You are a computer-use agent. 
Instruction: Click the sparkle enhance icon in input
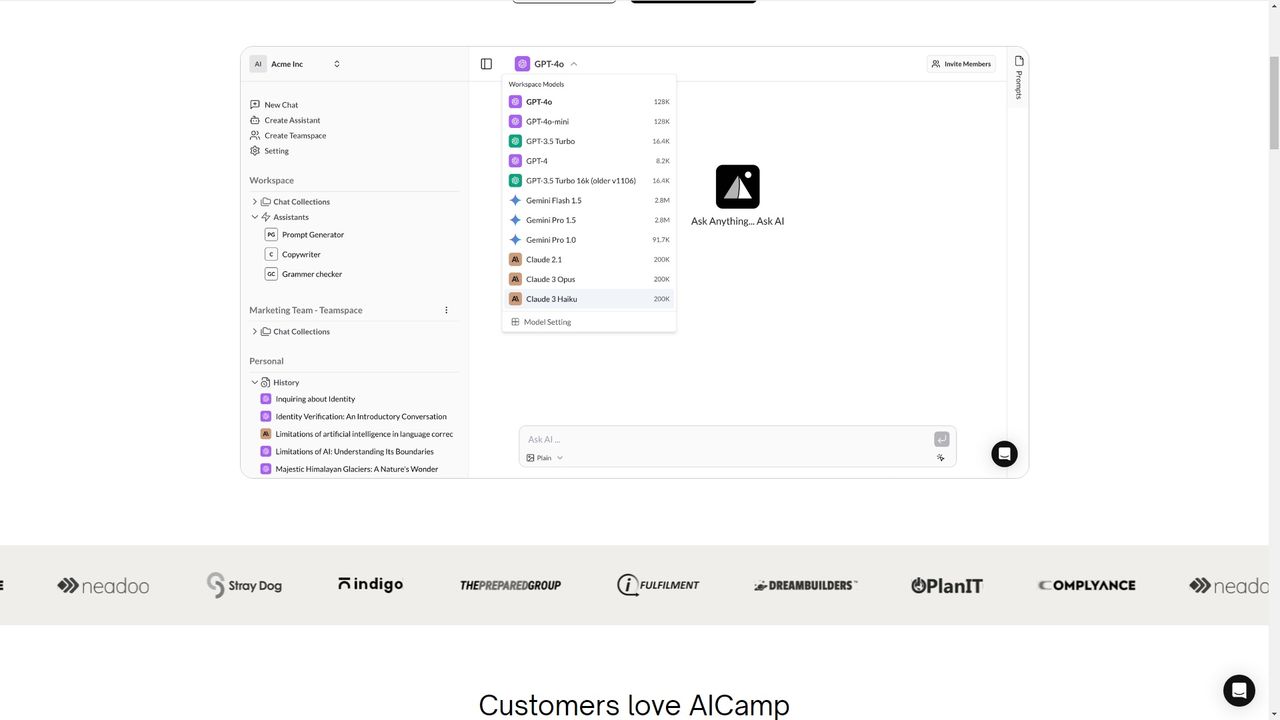[x=941, y=458]
